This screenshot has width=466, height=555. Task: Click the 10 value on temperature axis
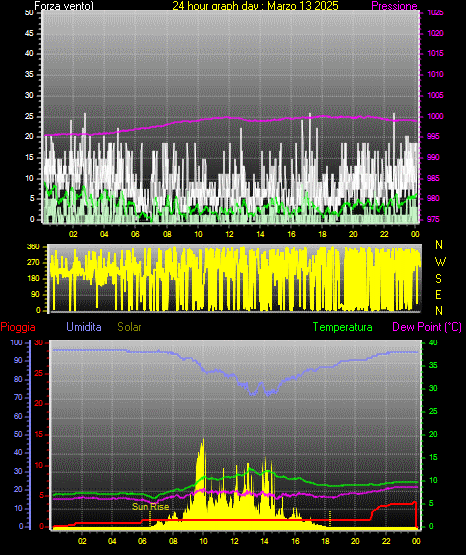(x=433, y=480)
